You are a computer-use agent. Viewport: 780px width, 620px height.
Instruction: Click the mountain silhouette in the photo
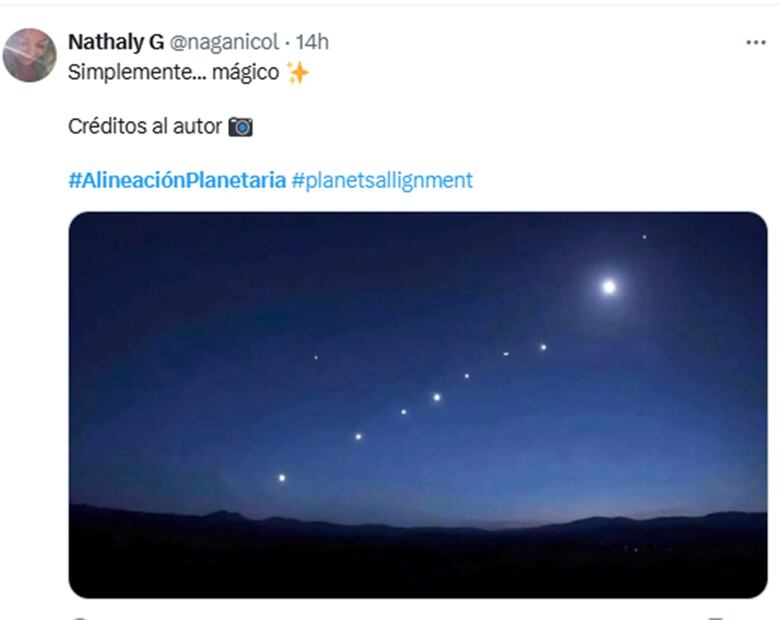click(418, 540)
